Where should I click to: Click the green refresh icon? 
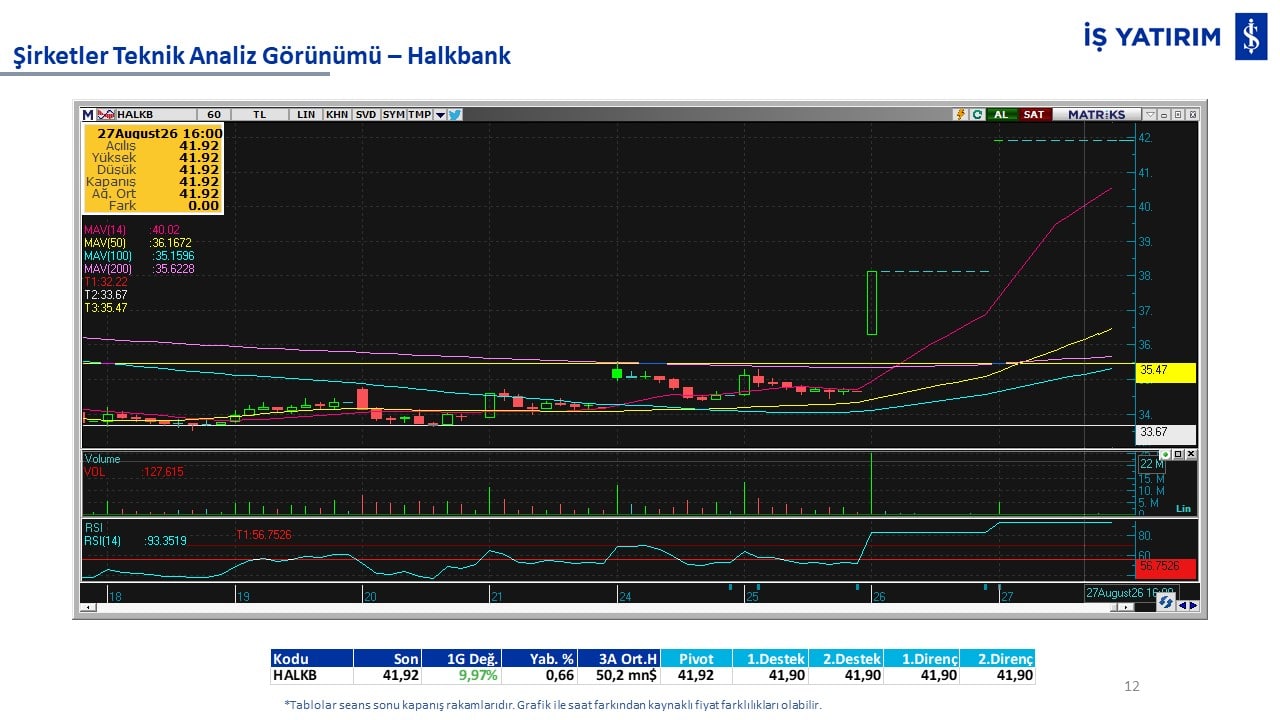[976, 114]
